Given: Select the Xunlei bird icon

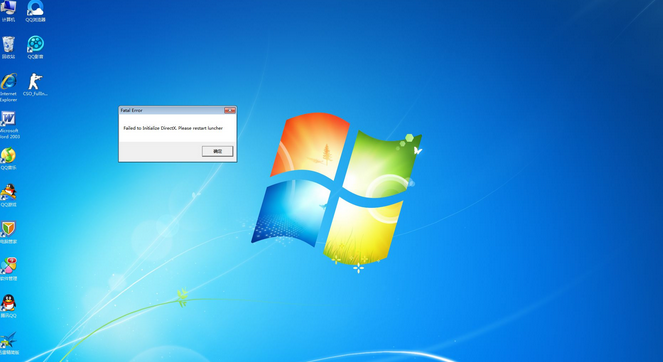Looking at the screenshot, I should [8, 340].
